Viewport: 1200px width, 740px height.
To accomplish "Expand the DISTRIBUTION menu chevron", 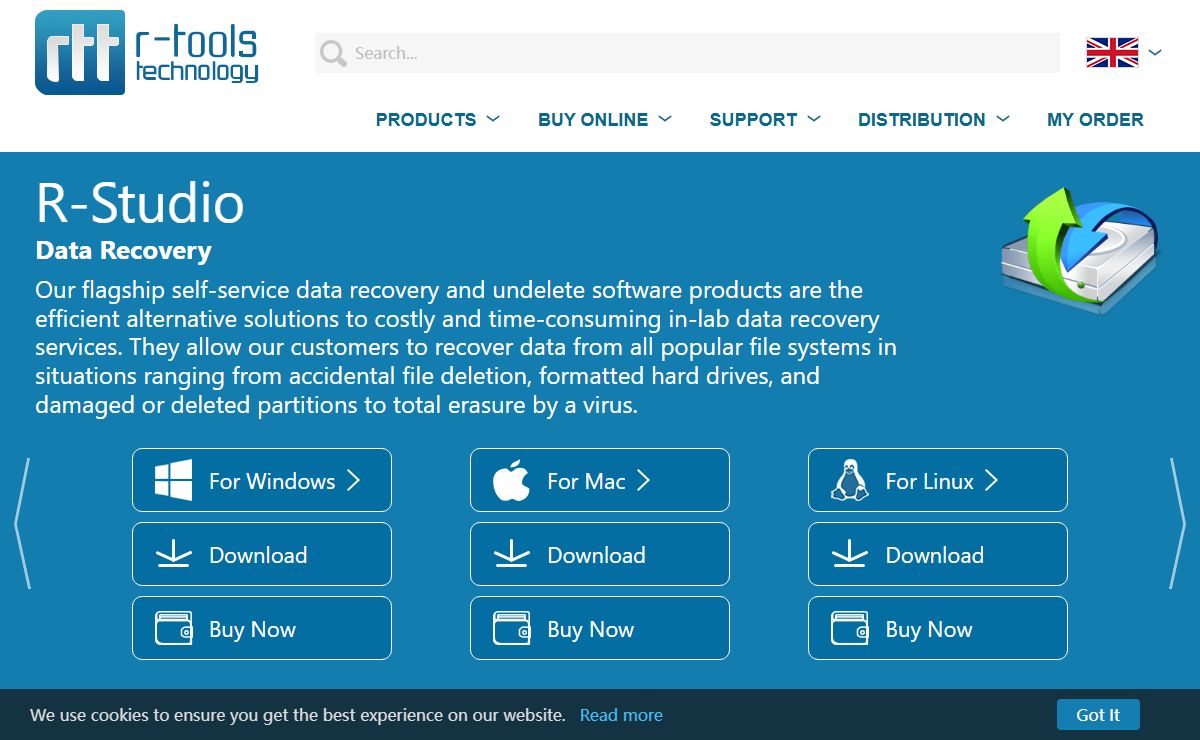I will point(1003,118).
